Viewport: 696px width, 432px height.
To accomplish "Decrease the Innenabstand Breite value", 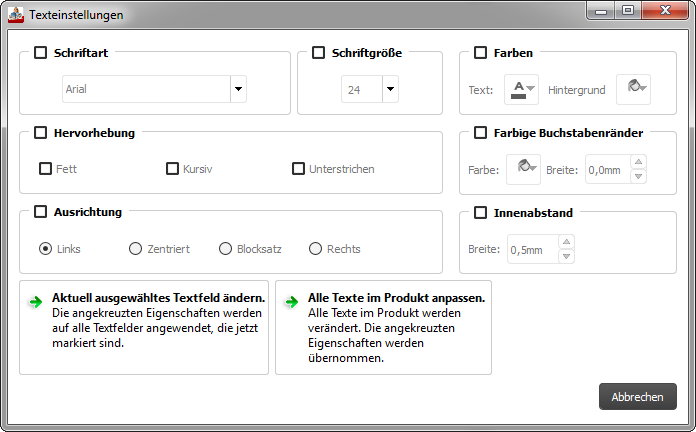I will [565, 256].
